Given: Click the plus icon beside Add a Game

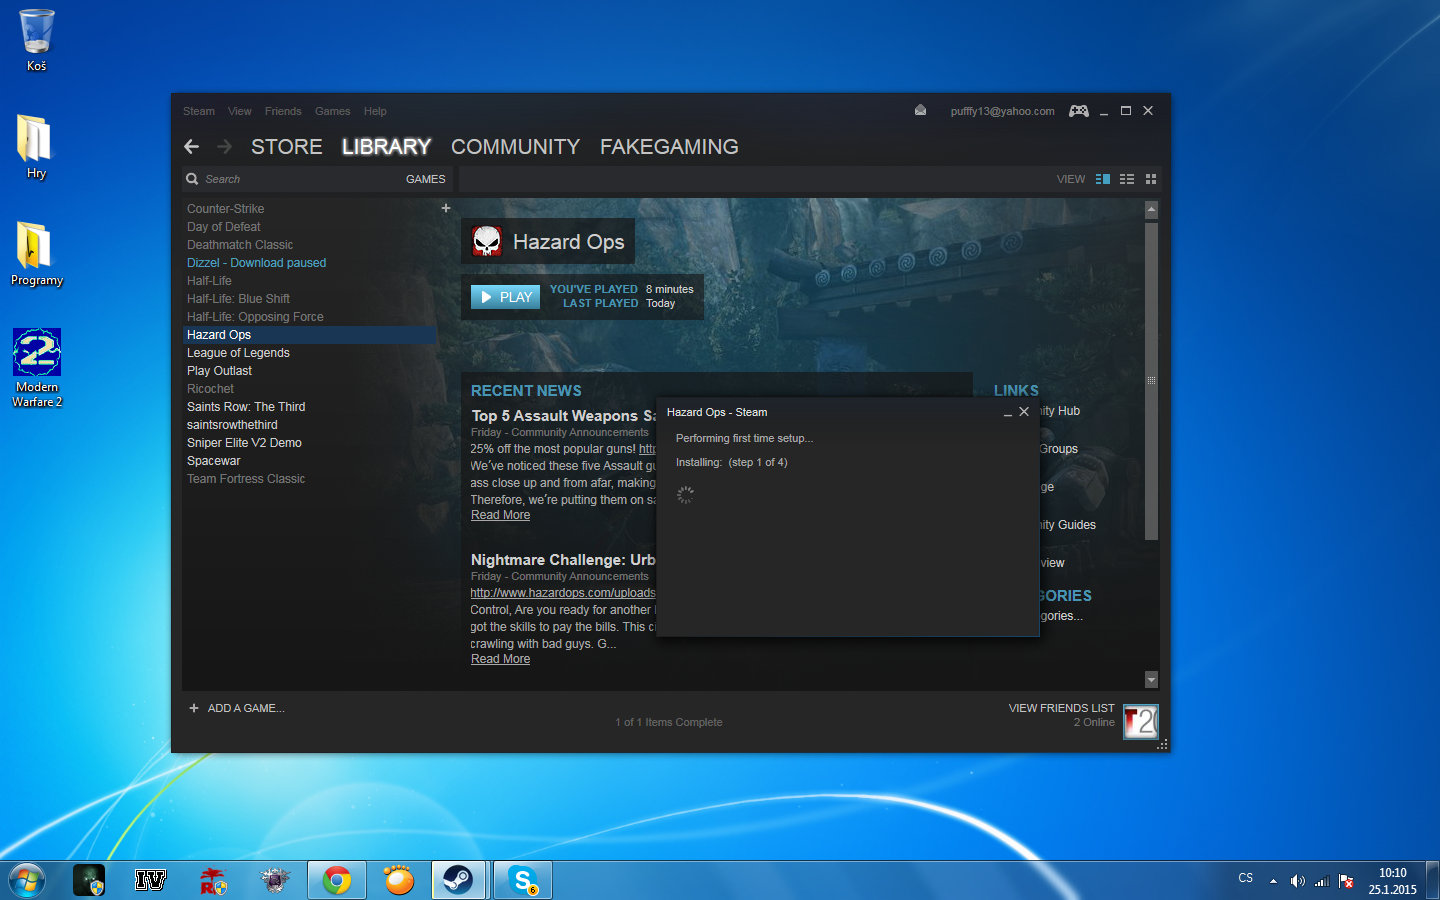Looking at the screenshot, I should coord(194,708).
